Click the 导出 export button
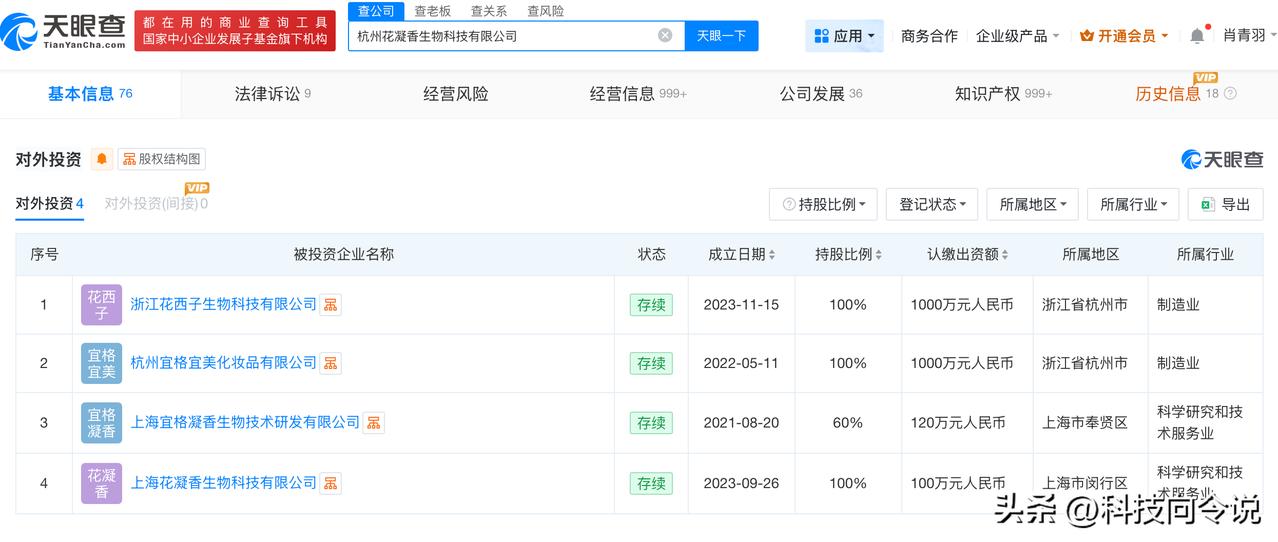This screenshot has height=542, width=1278. [1225, 204]
